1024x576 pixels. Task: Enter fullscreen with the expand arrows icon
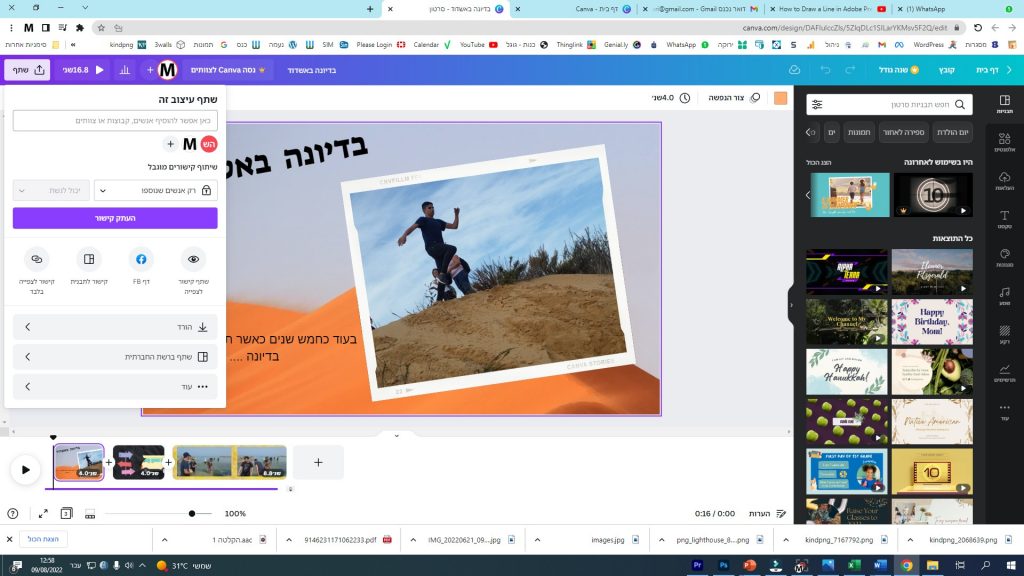point(43,513)
